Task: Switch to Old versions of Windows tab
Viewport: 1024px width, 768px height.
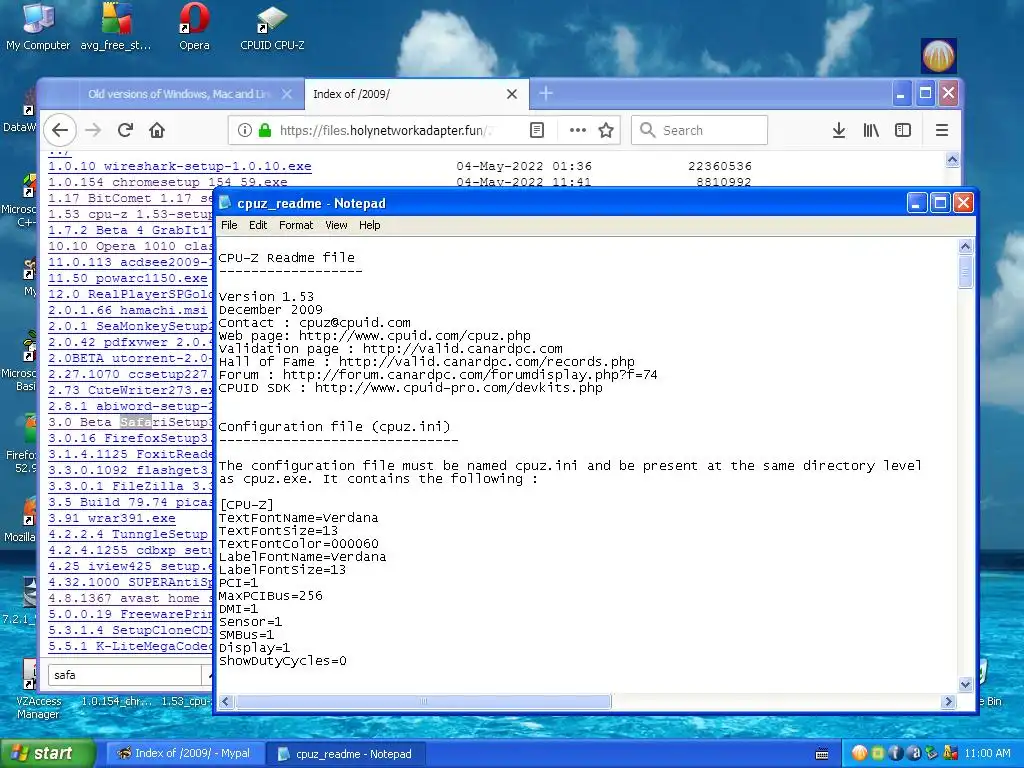Action: coord(180,94)
